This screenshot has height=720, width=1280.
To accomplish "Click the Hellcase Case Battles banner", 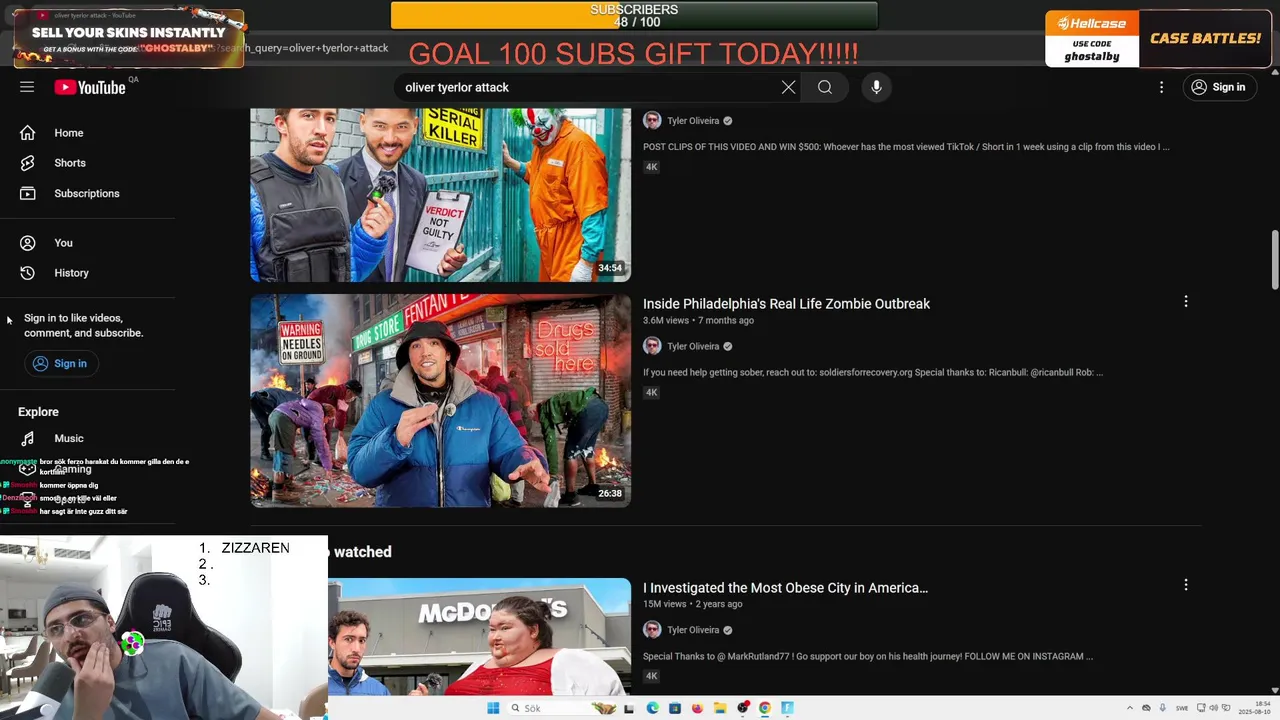I will [x=1158, y=39].
